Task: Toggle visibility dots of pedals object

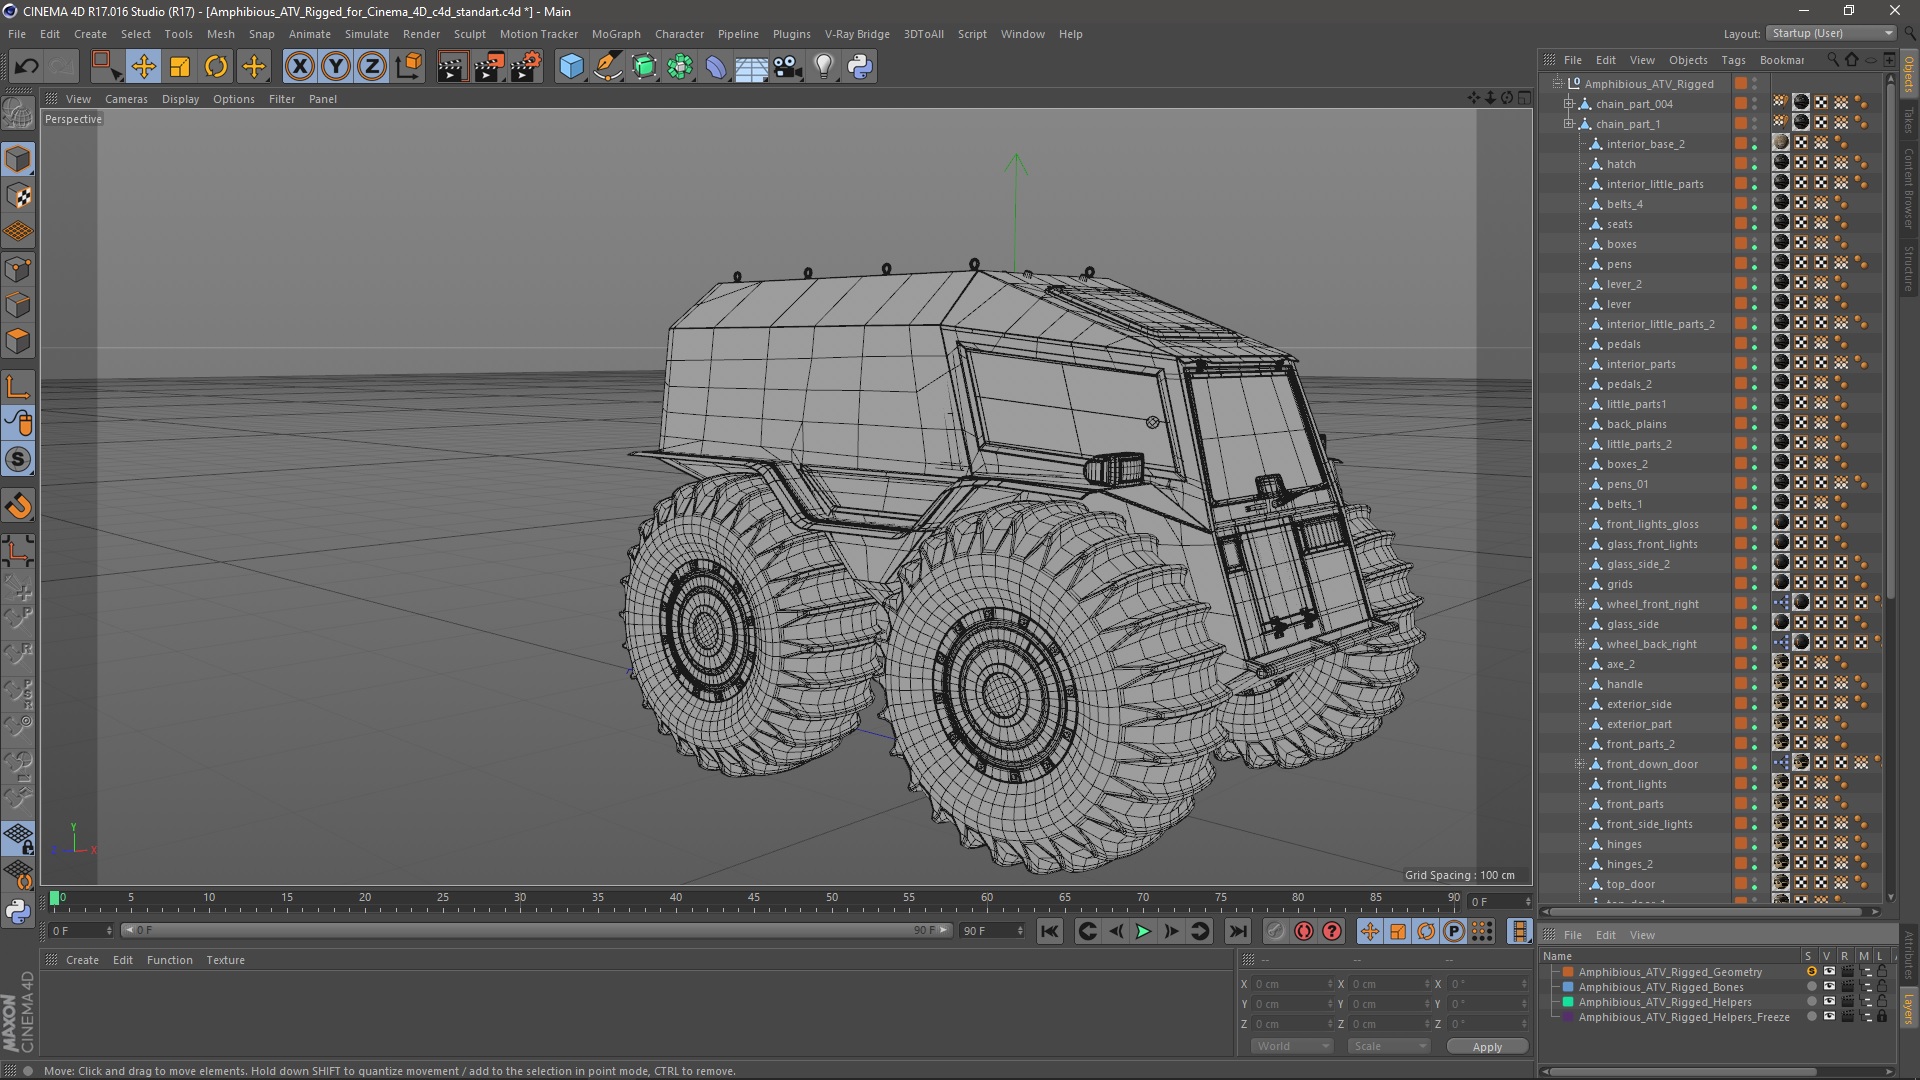Action: (x=1755, y=344)
